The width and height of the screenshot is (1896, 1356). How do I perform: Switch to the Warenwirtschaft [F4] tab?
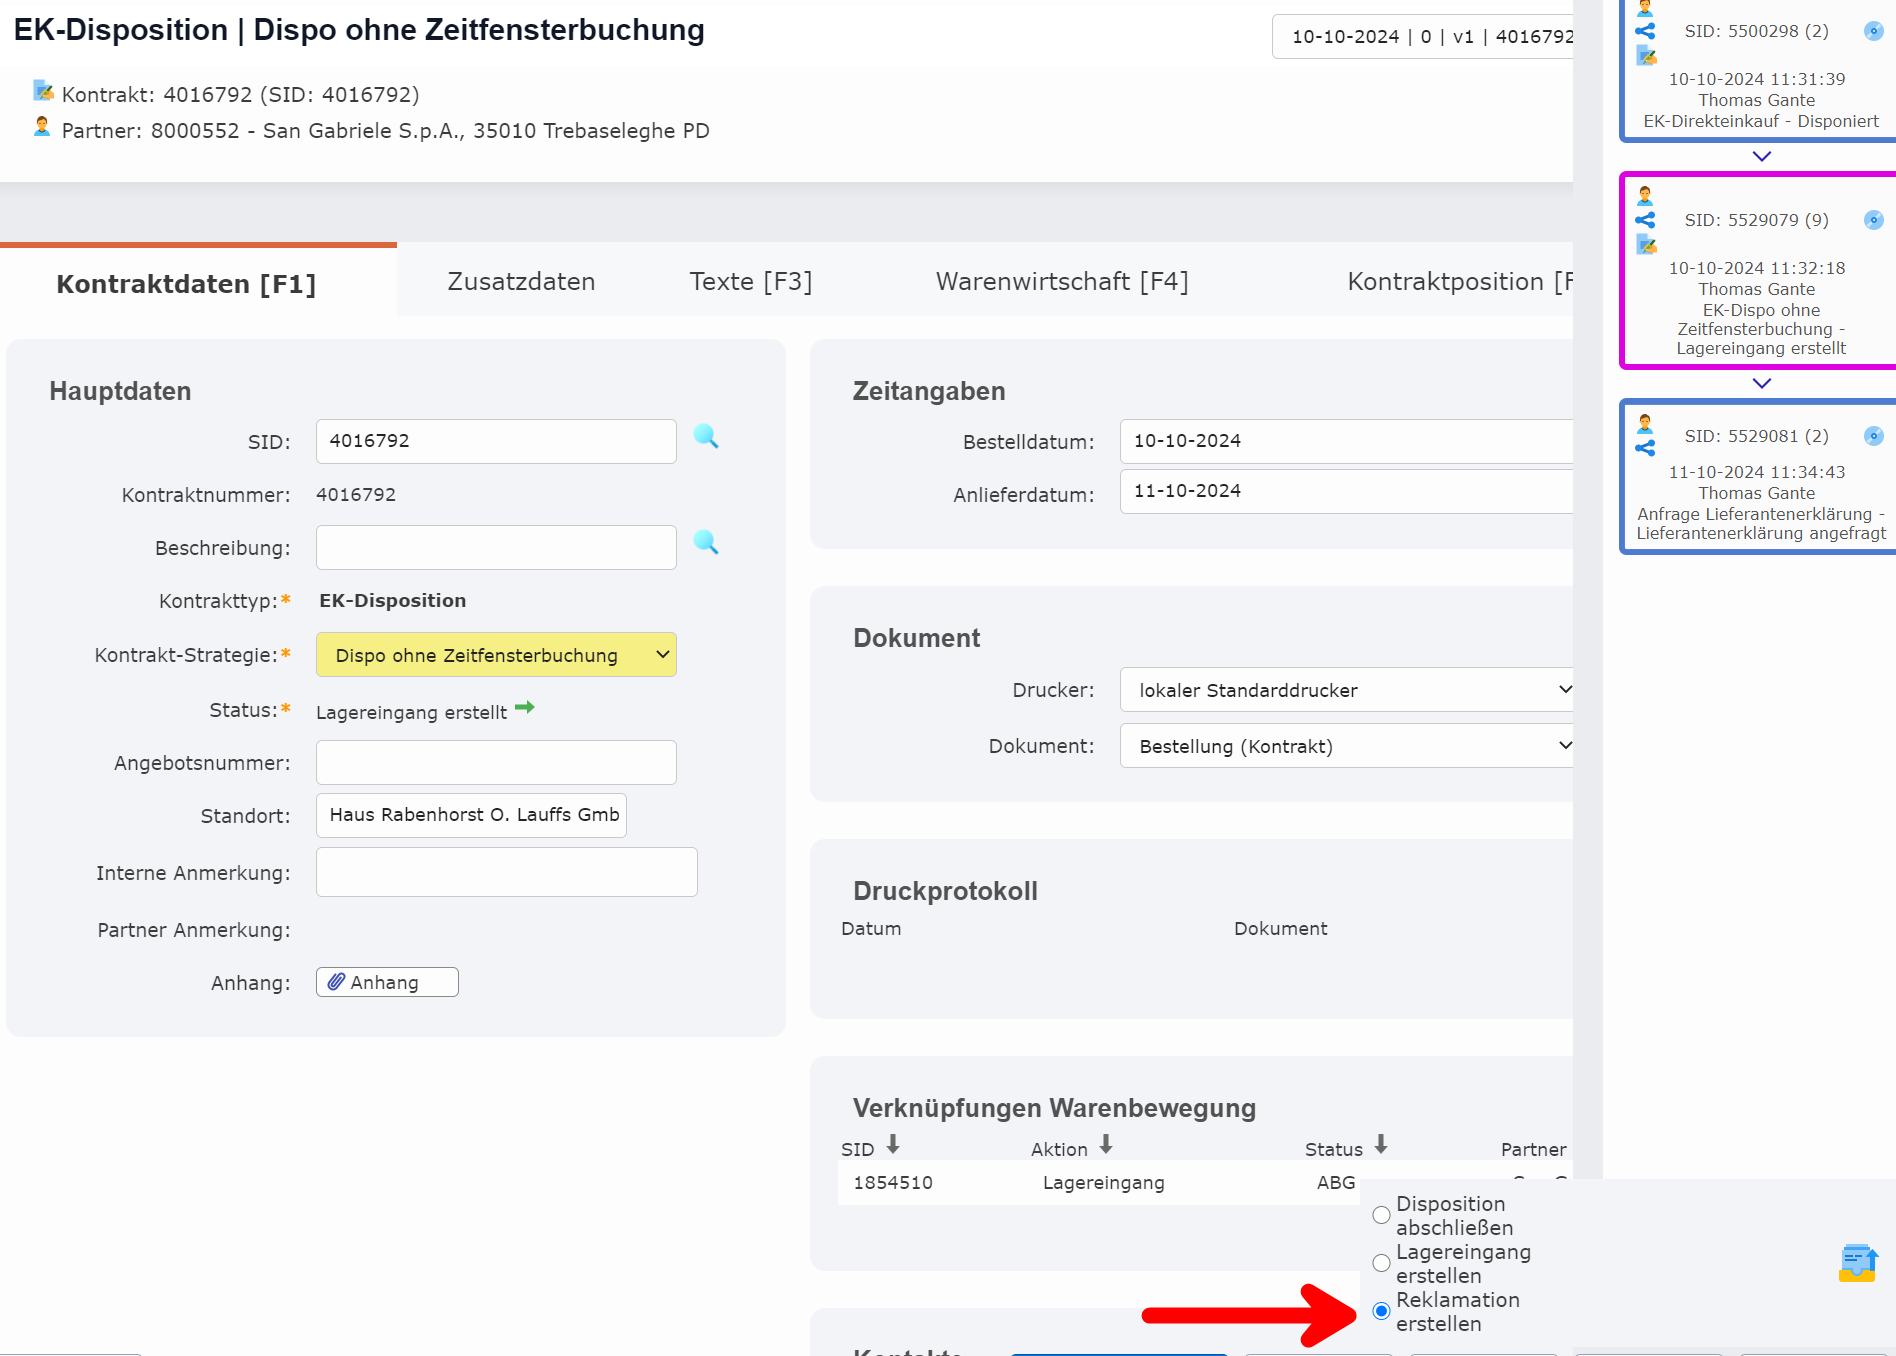(x=1061, y=281)
